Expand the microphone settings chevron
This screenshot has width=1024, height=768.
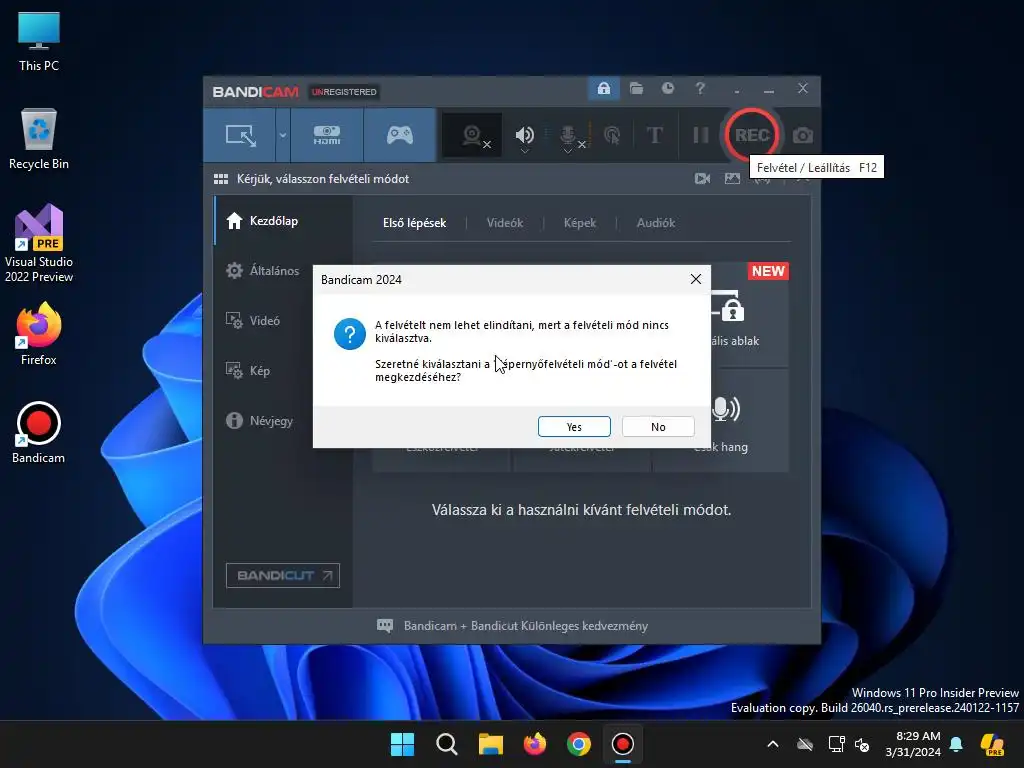568,152
